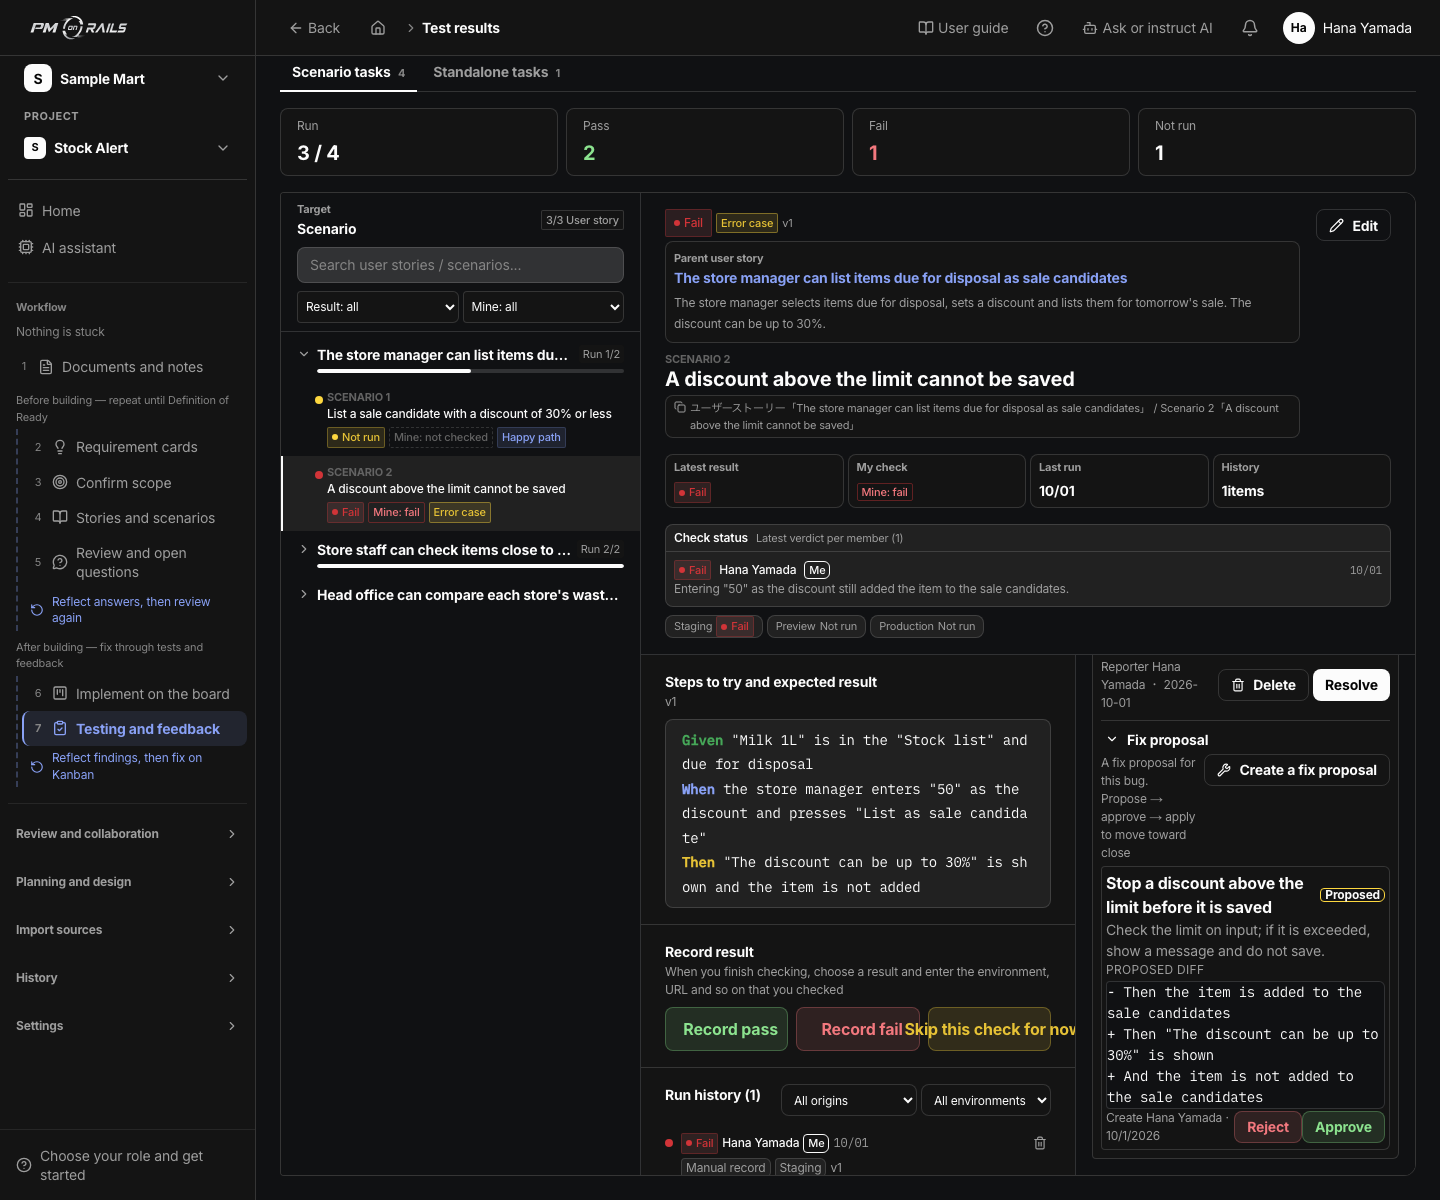Expand the Store staff user story
Viewport: 1440px width, 1200px height.
click(x=304, y=550)
